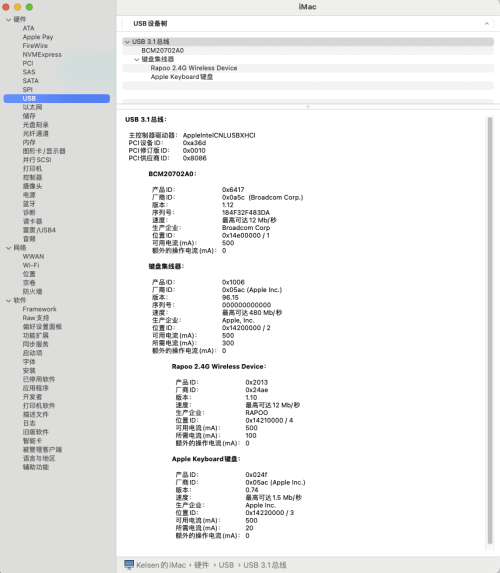This screenshot has height=573, width=500.
Task: Click 硬件 in the bottom path bar
Action: pos(201,565)
